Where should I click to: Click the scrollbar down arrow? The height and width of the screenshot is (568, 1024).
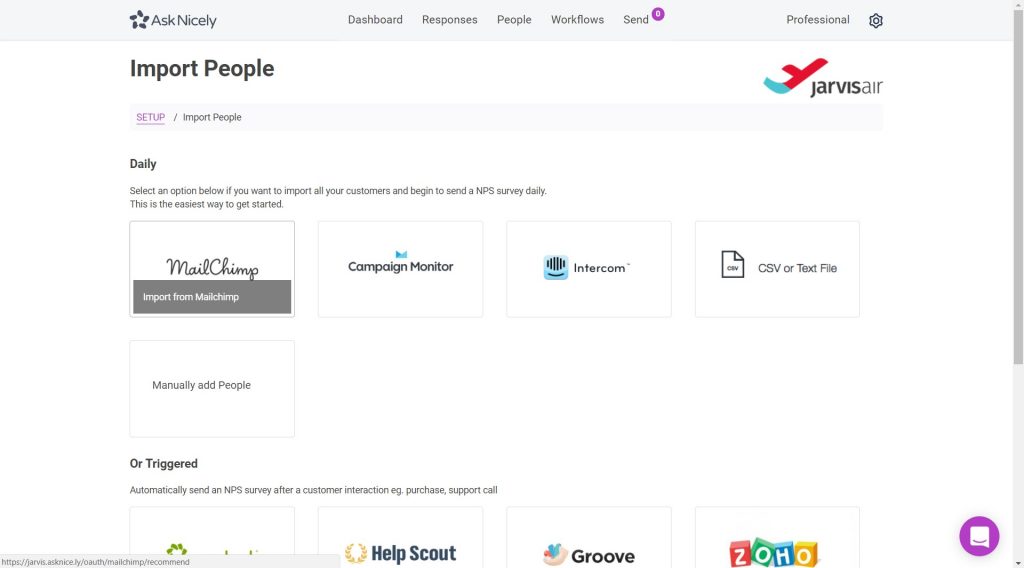tap(1018, 563)
